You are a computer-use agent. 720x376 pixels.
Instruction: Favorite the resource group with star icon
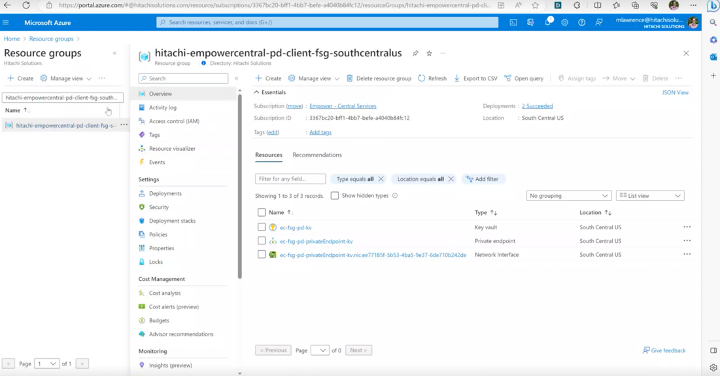coord(429,53)
